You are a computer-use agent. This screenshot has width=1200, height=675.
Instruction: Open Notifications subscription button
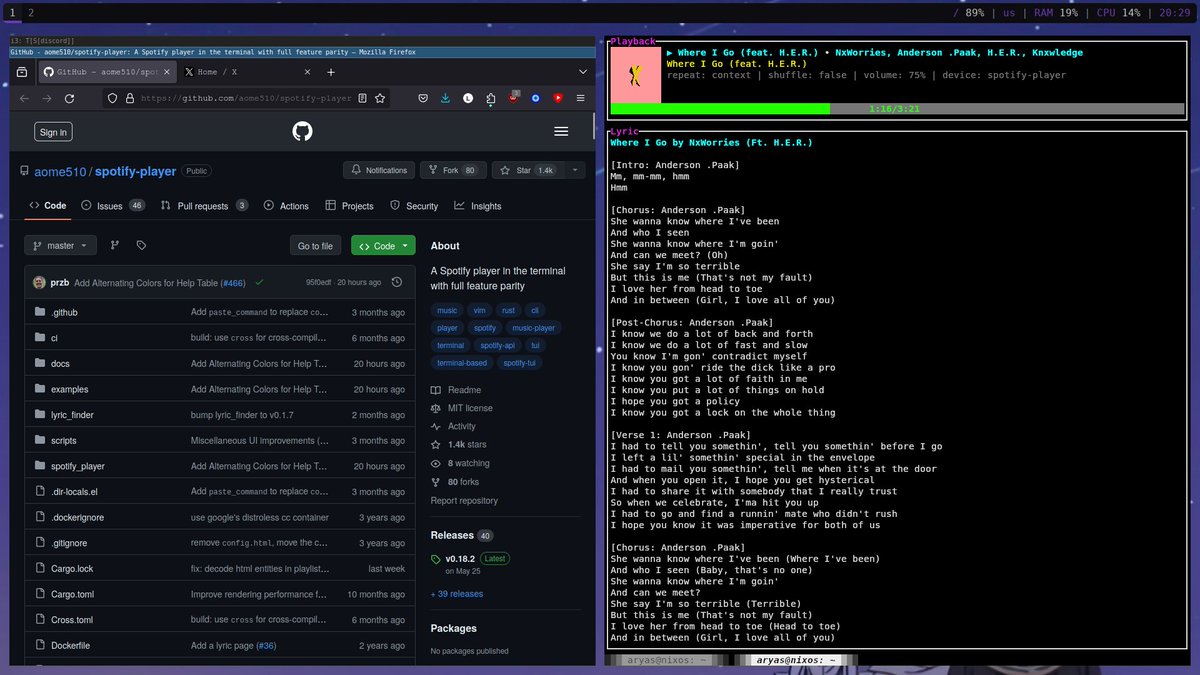pos(379,170)
